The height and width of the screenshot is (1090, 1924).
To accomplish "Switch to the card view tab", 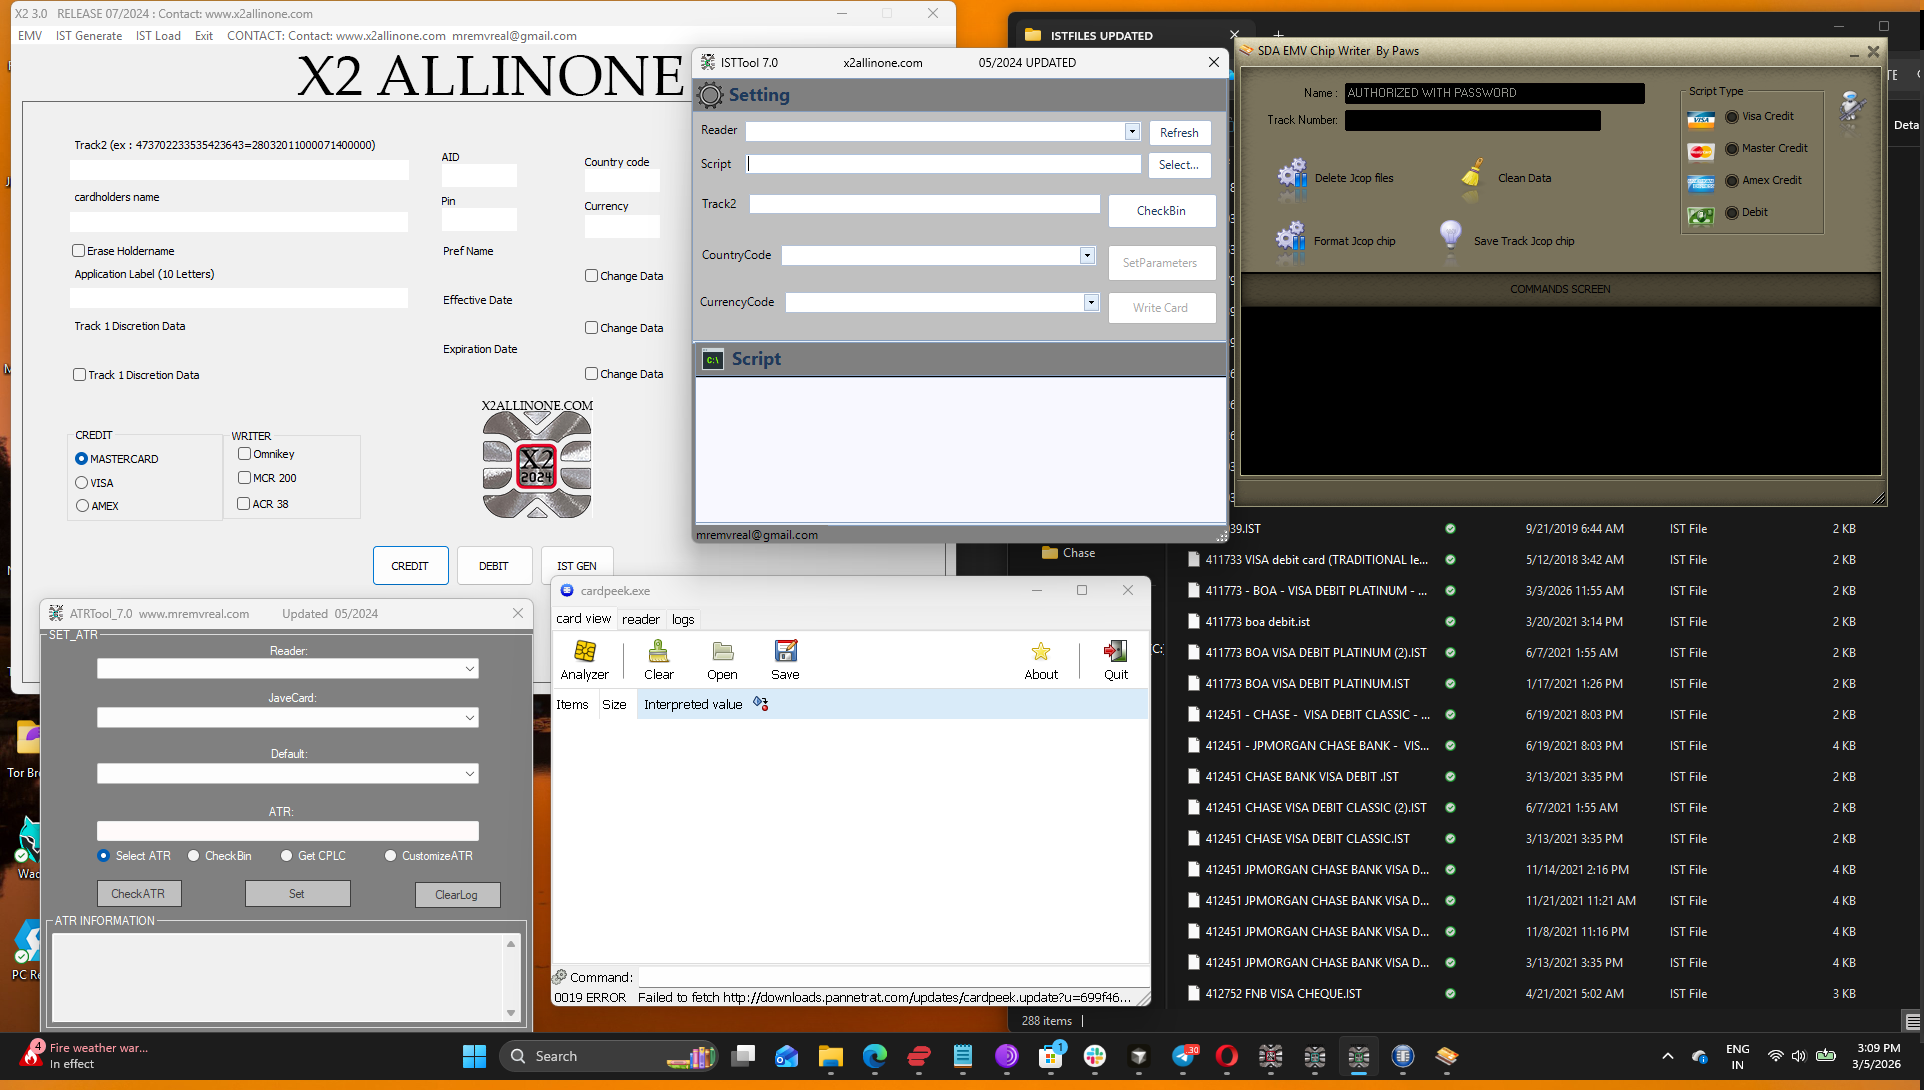I will tap(584, 619).
